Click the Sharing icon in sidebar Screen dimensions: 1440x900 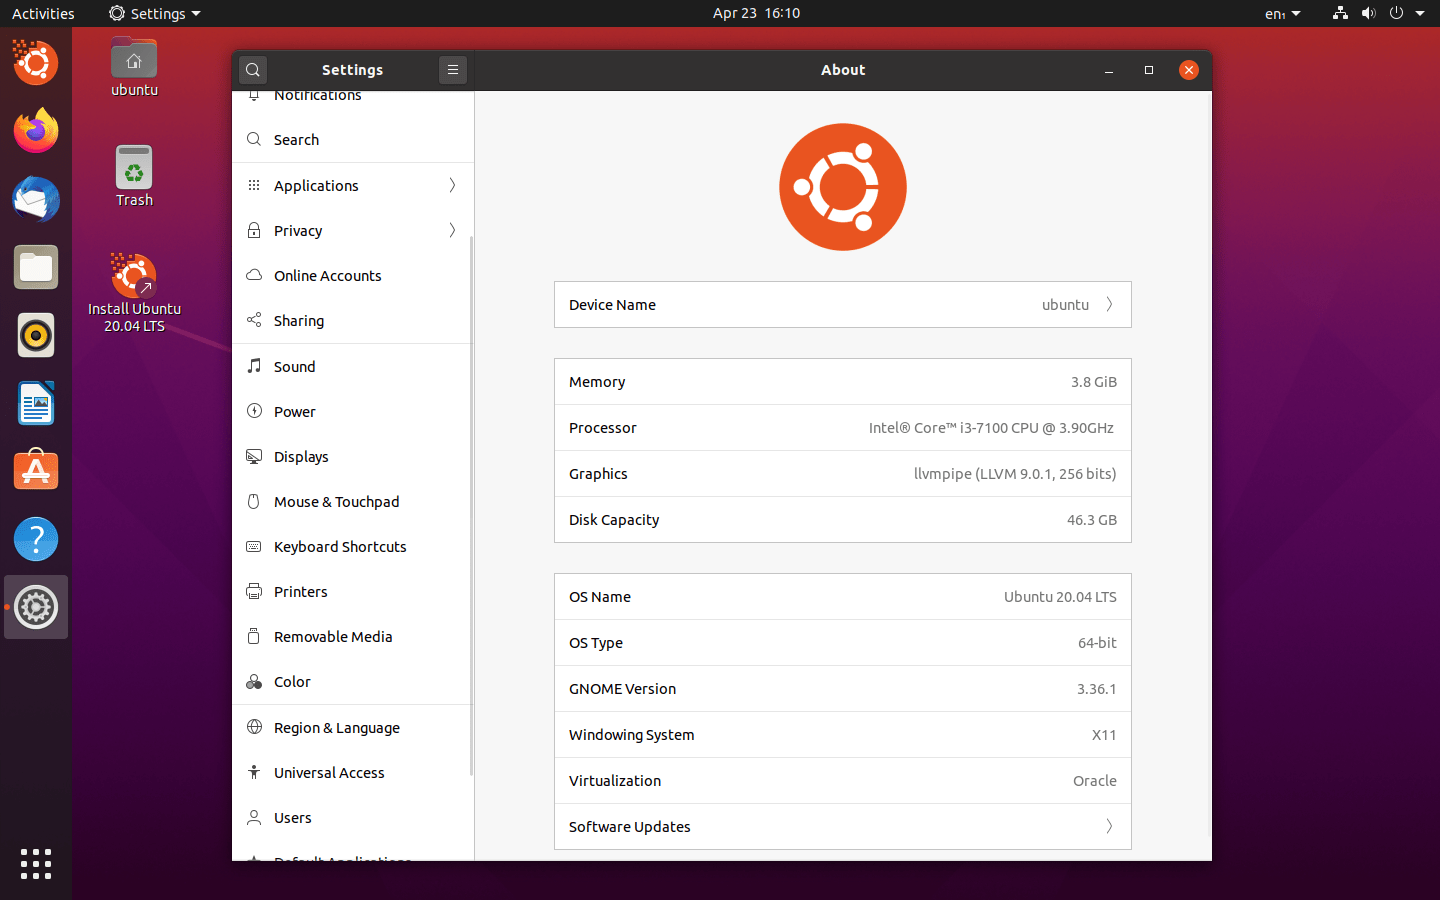click(x=254, y=320)
